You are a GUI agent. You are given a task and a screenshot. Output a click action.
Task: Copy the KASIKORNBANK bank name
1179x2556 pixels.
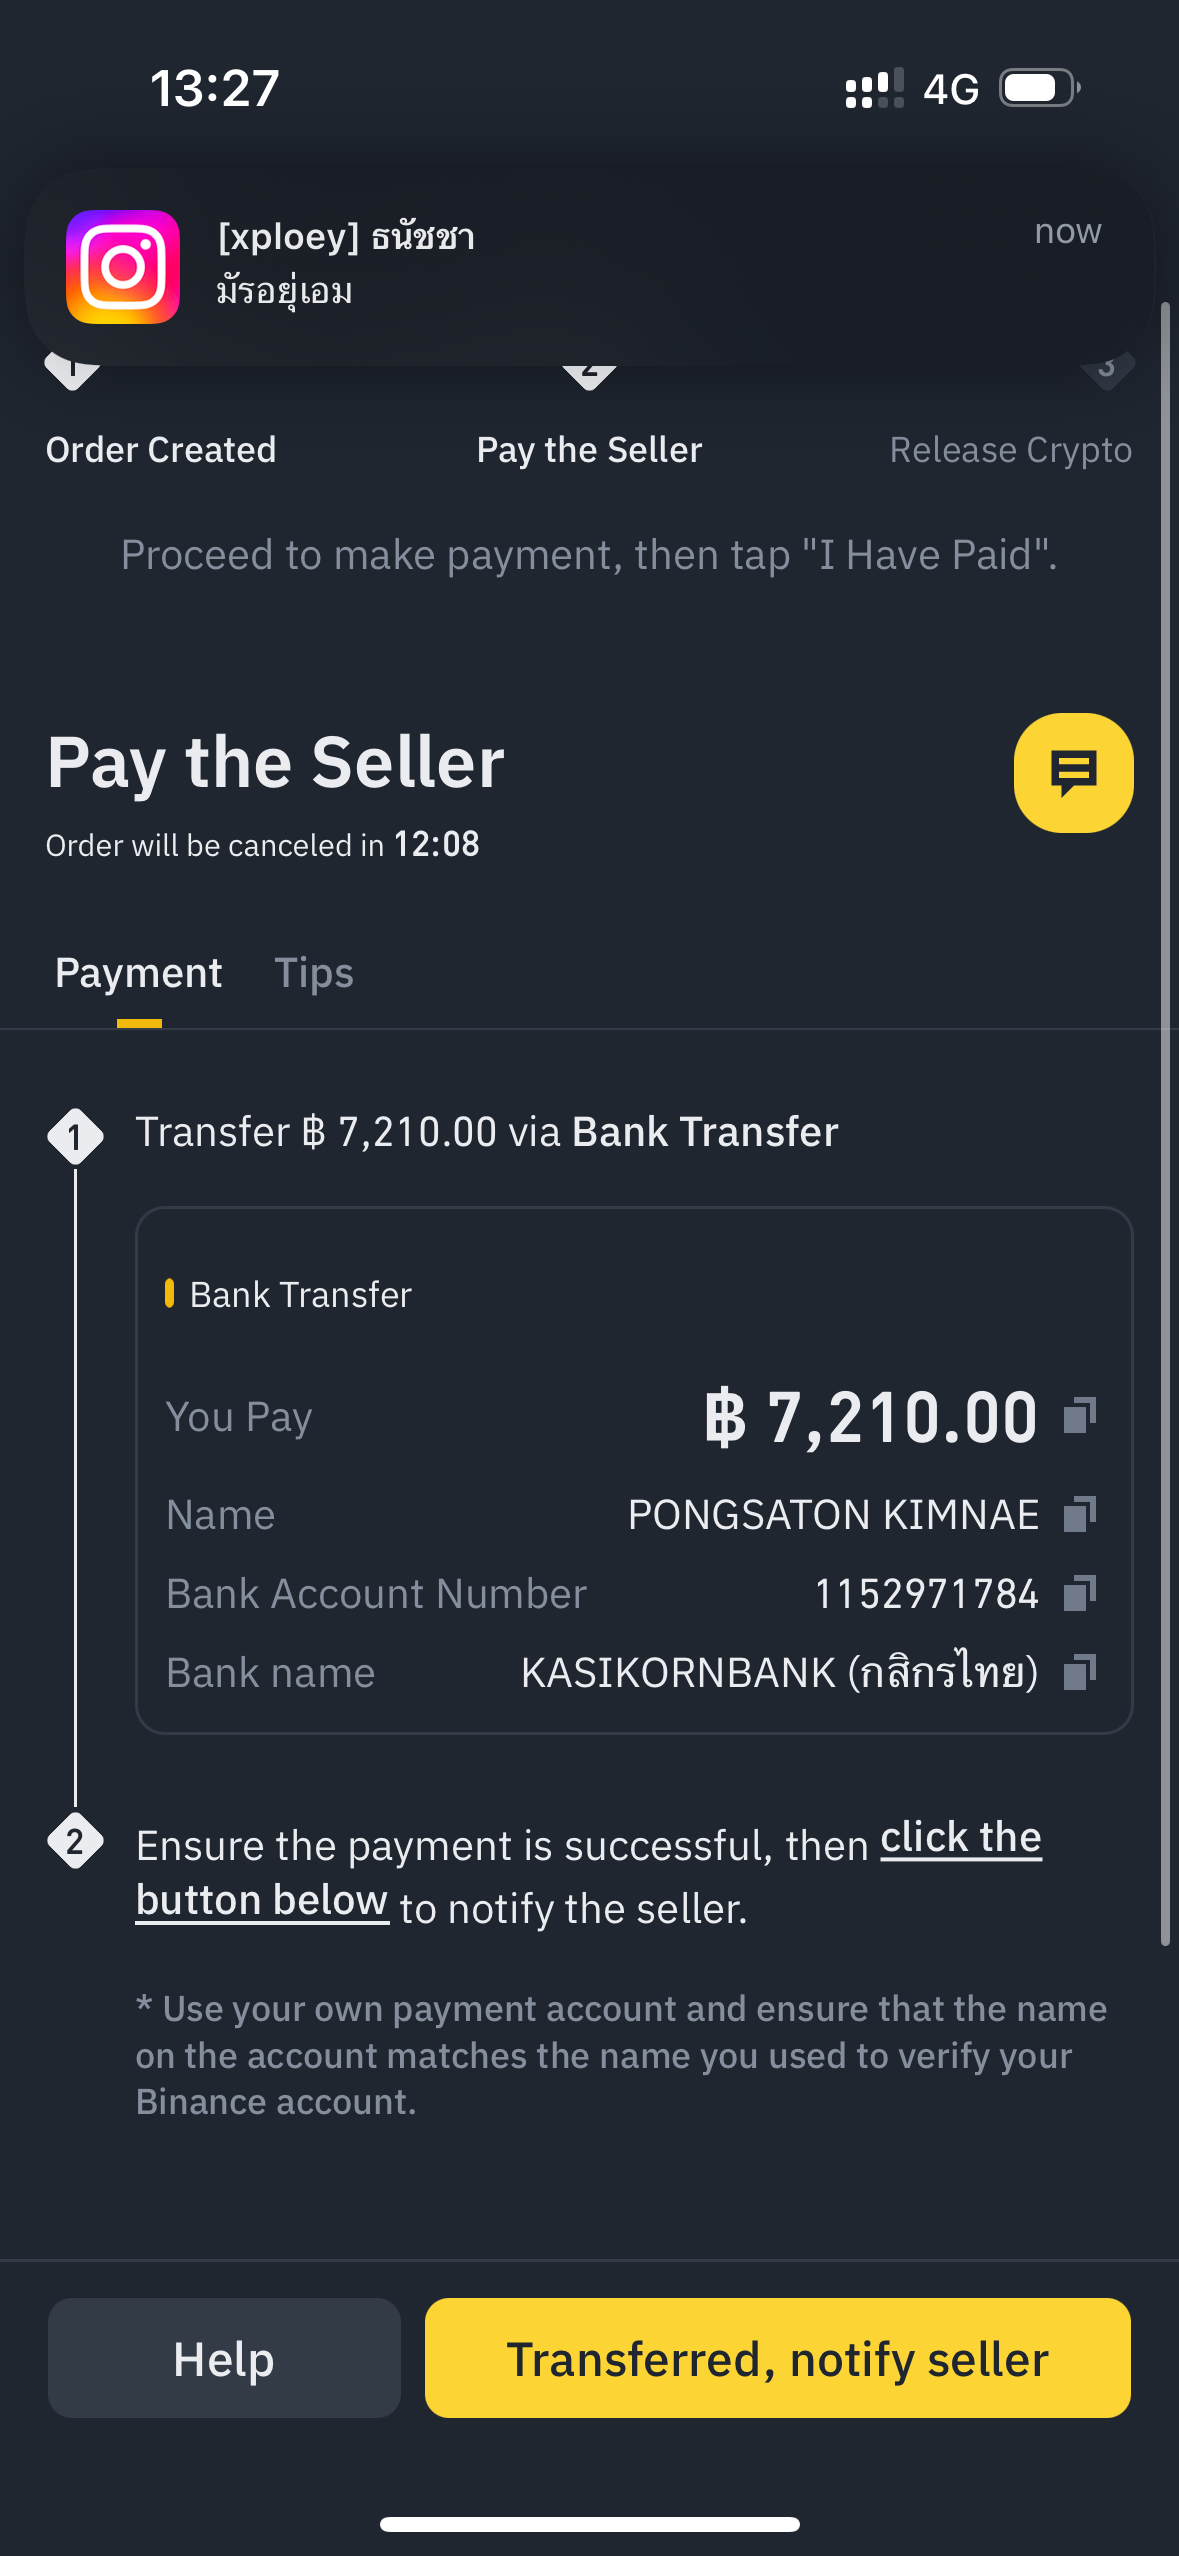point(1080,1671)
